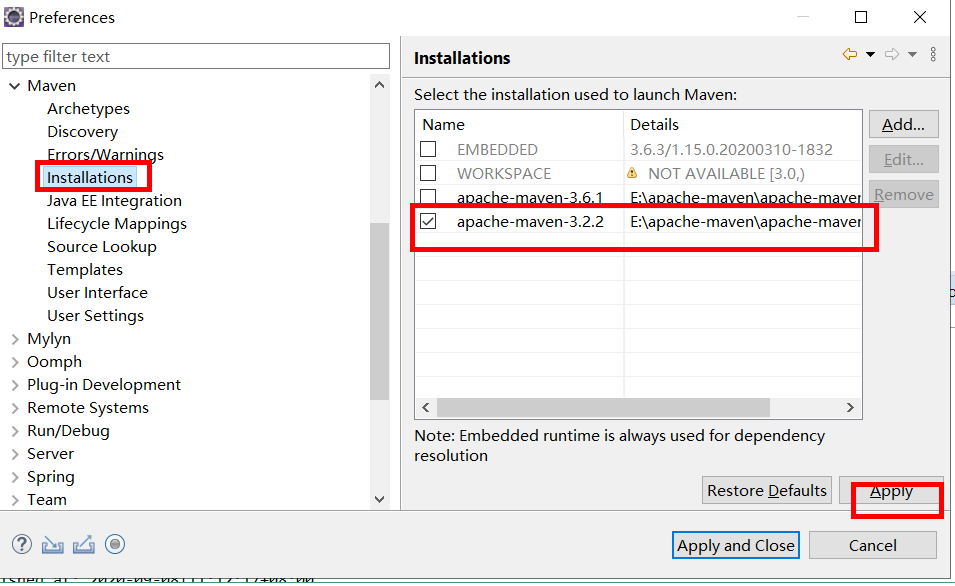
Task: Click the Remove button
Action: (903, 194)
